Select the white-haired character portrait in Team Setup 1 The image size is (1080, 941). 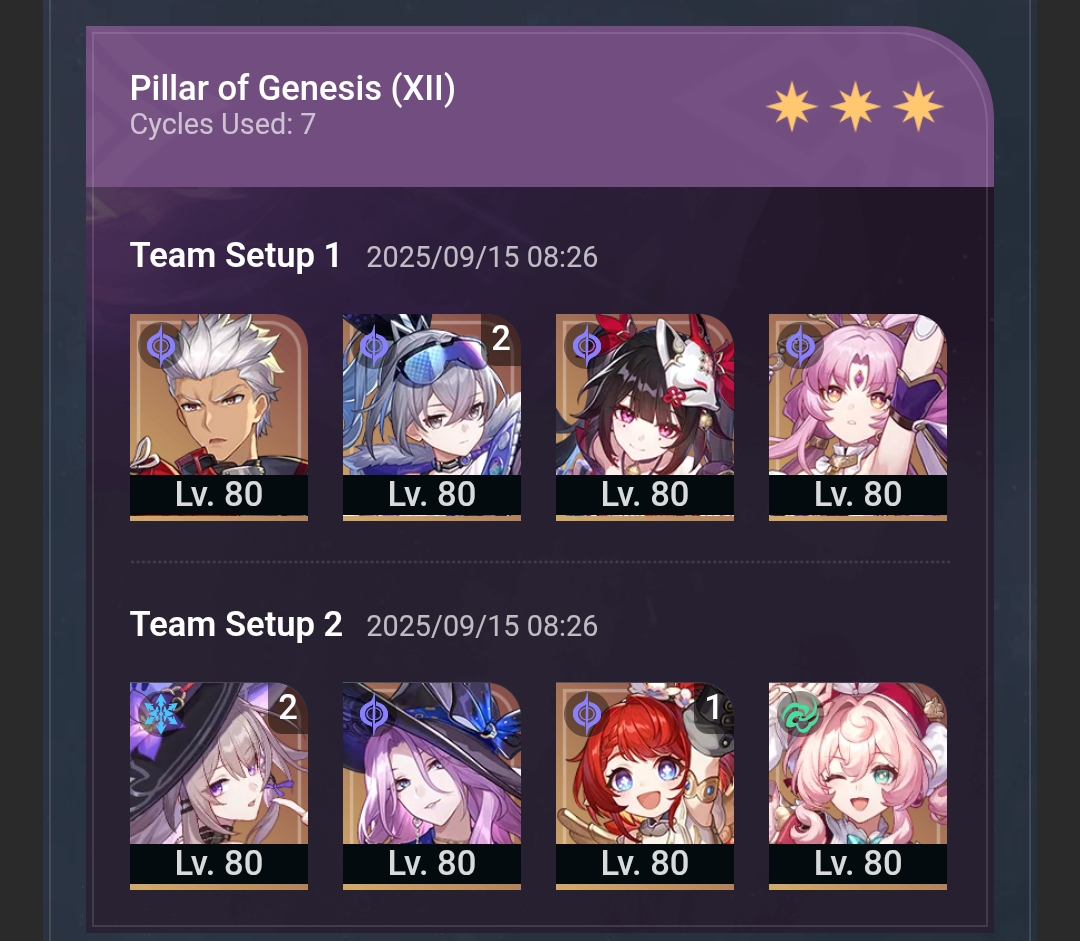click(218, 417)
